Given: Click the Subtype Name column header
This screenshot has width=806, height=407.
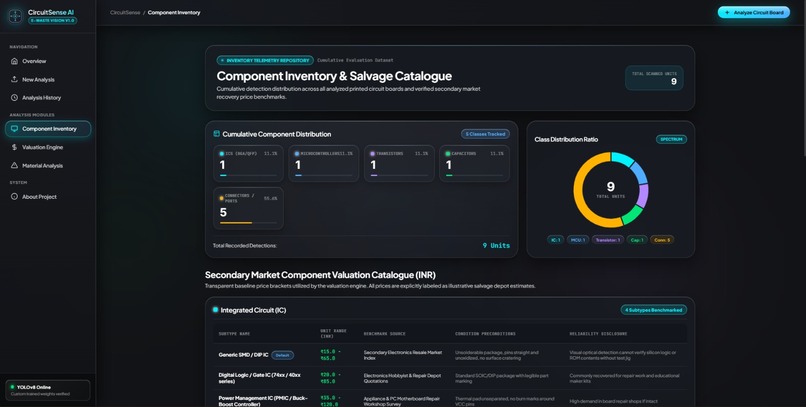Looking at the screenshot, I should [234, 334].
